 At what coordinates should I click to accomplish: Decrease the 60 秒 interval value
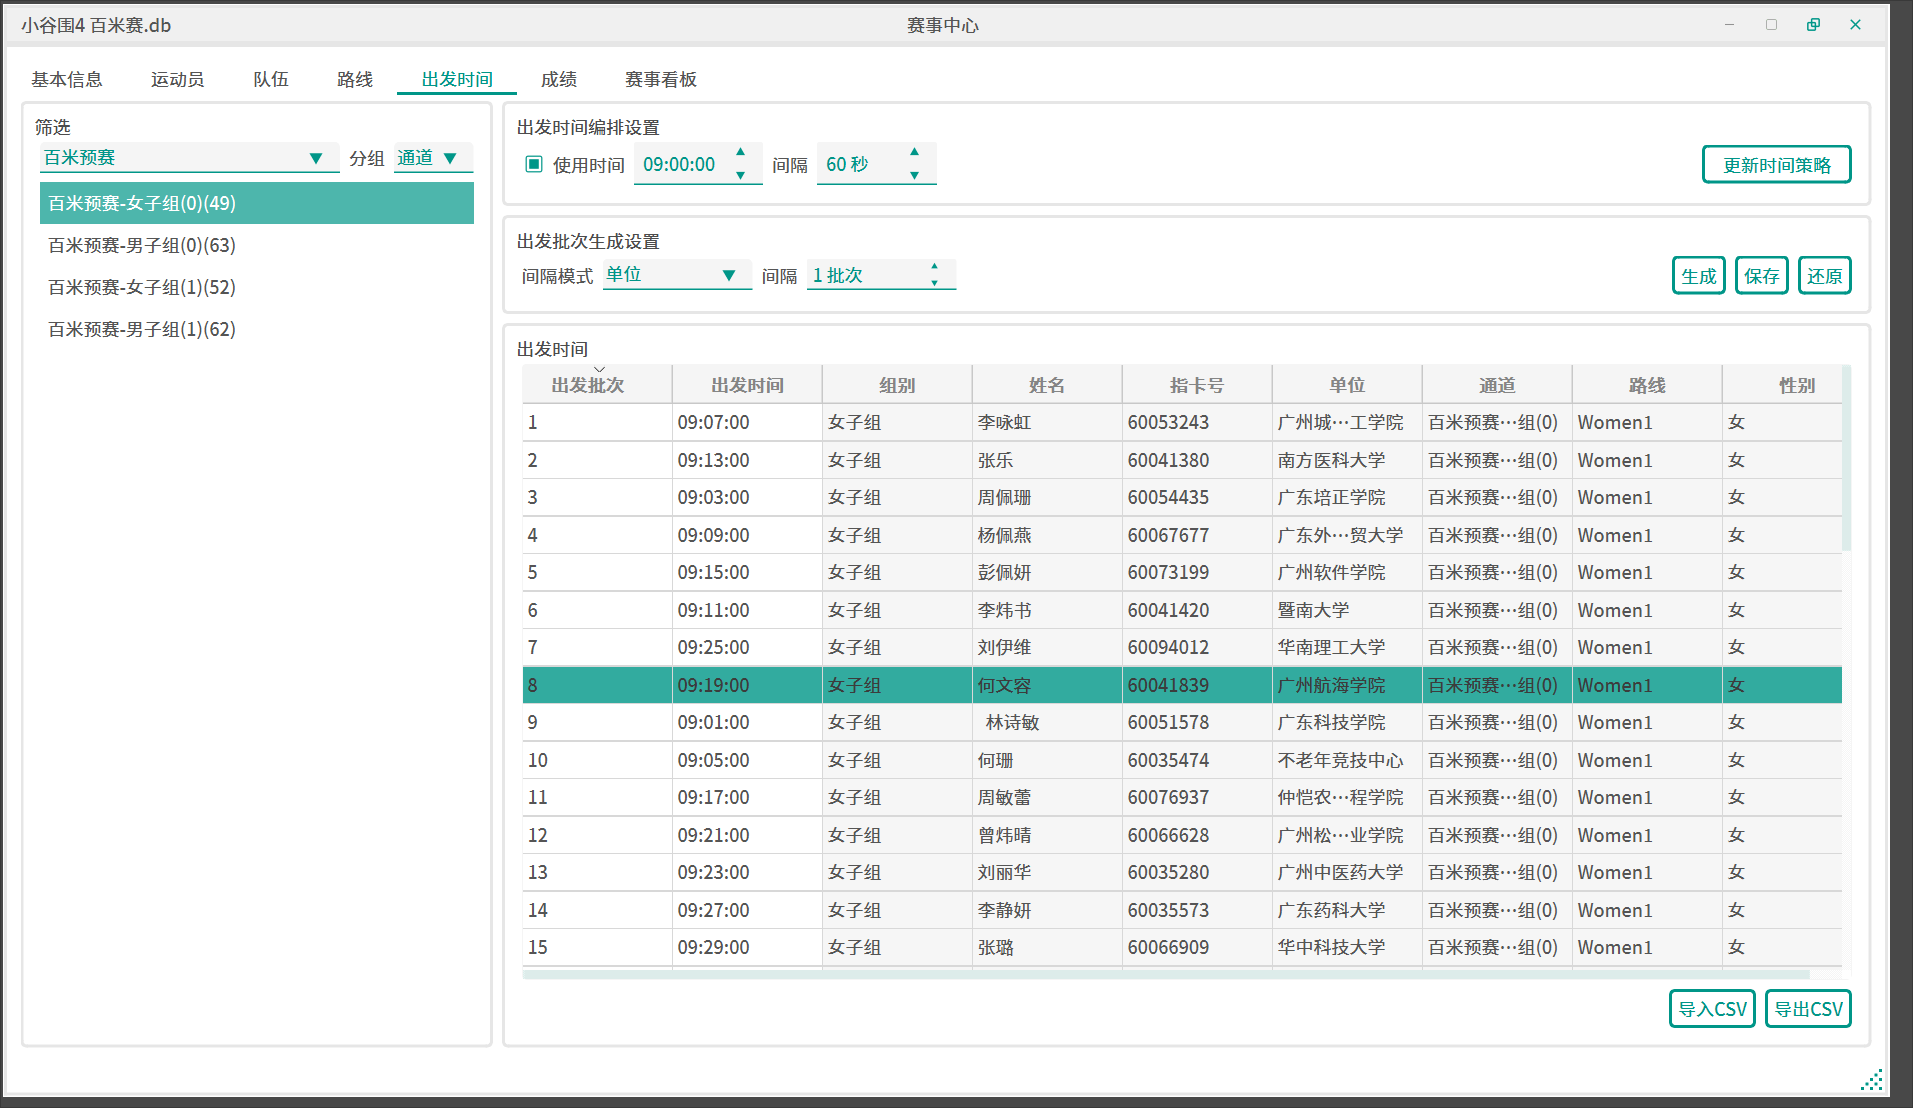[x=914, y=176]
